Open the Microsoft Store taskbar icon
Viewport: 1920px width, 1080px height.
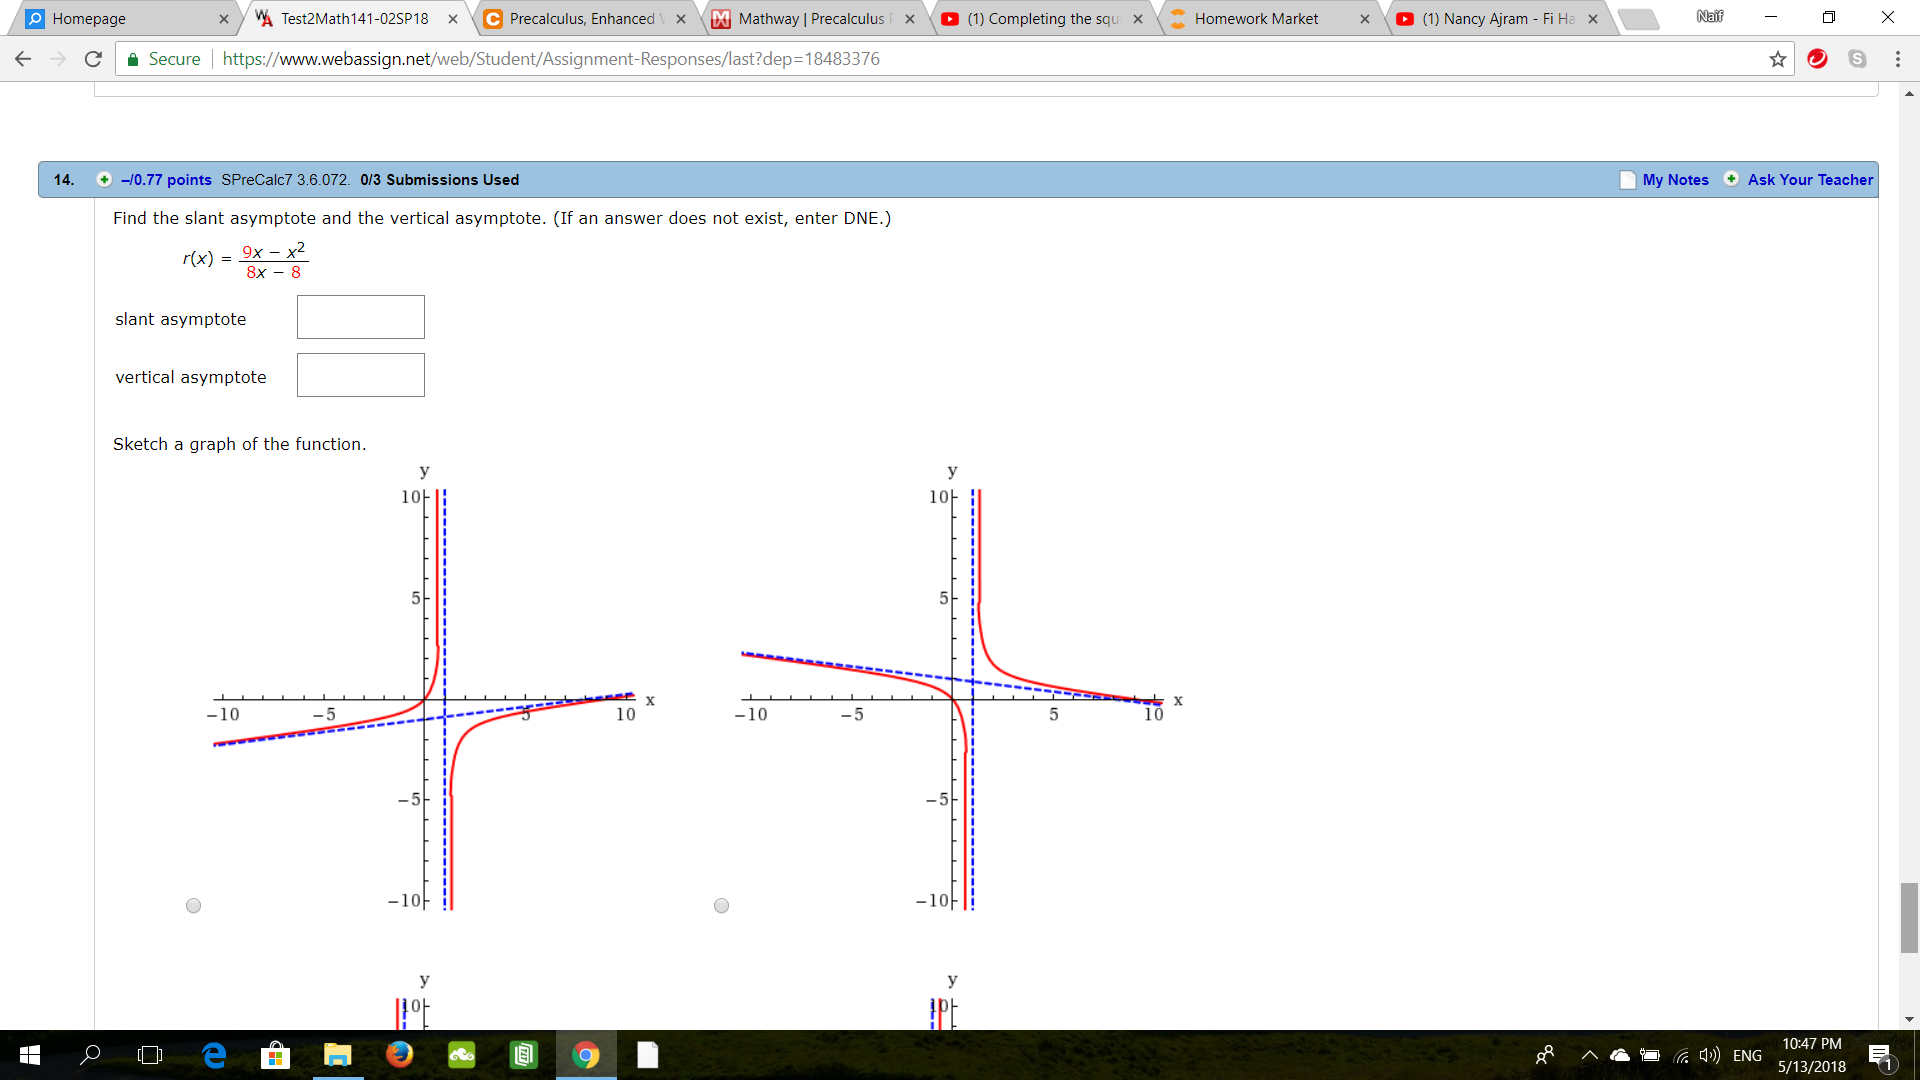pos(275,1055)
